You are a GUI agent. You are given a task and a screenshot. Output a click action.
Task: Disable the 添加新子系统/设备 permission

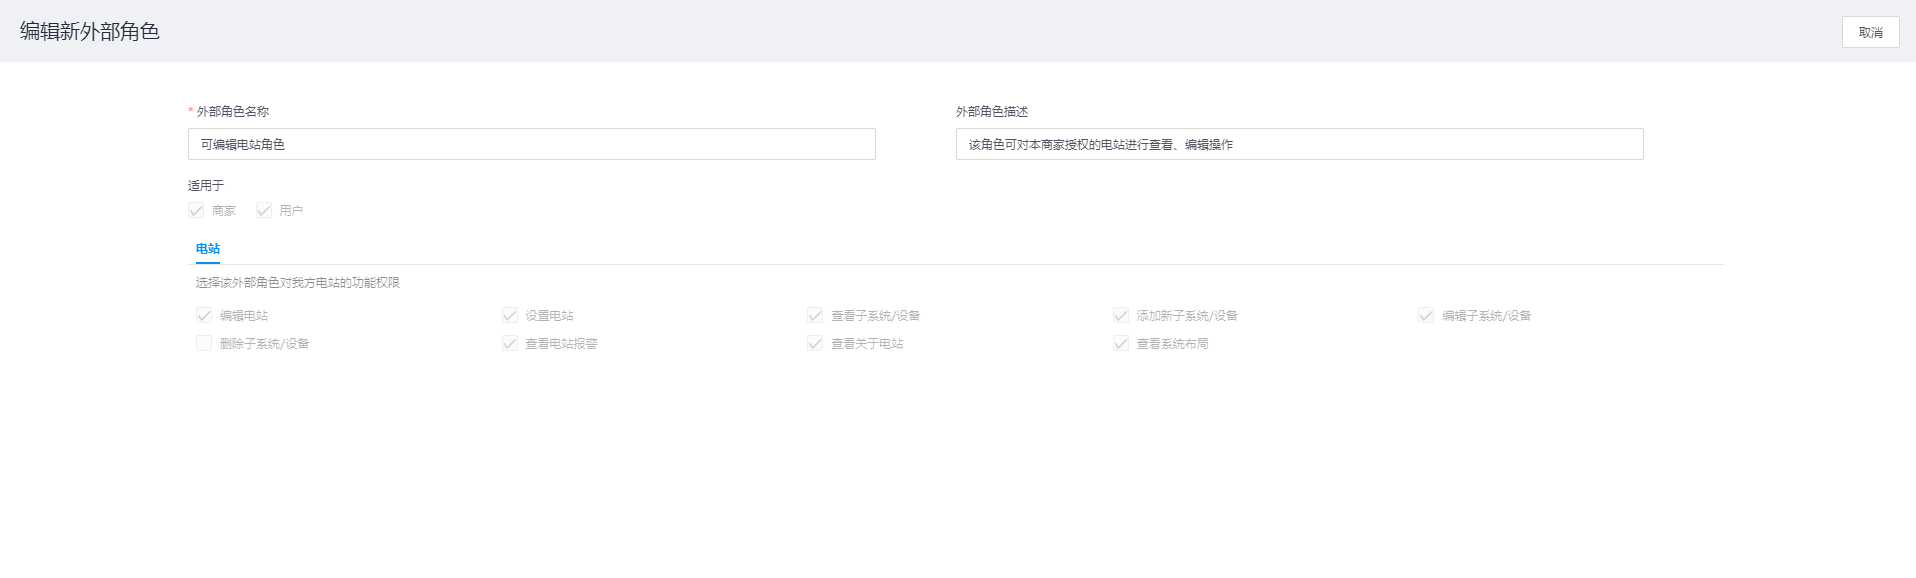point(1121,316)
